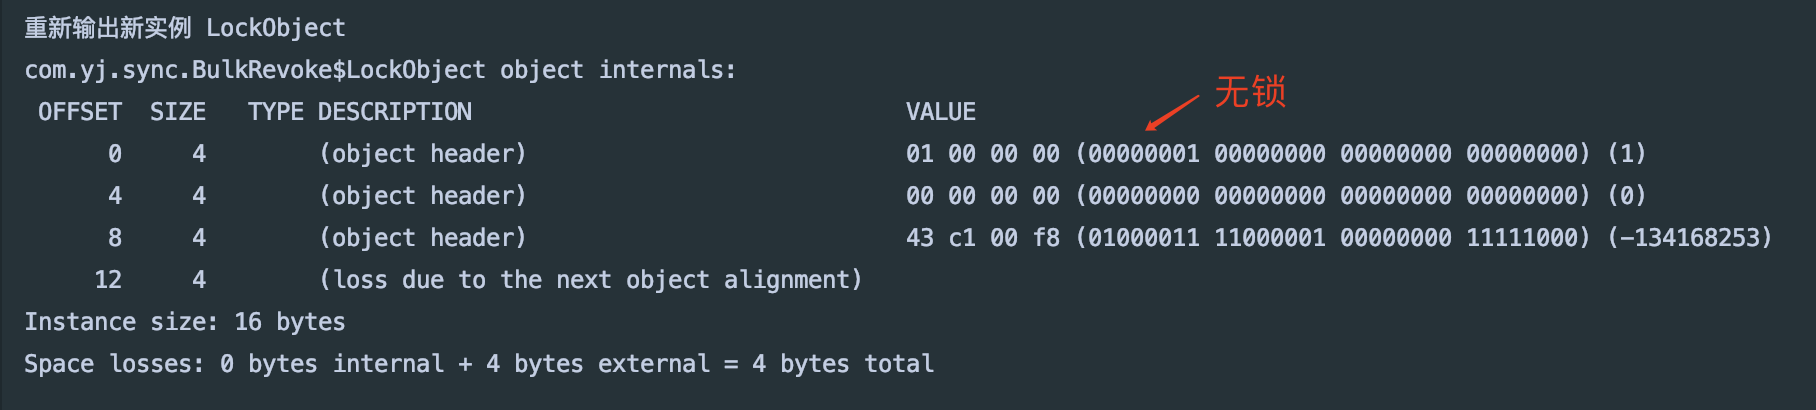Click the VALUE column header
This screenshot has width=1816, height=410.
[x=941, y=112]
